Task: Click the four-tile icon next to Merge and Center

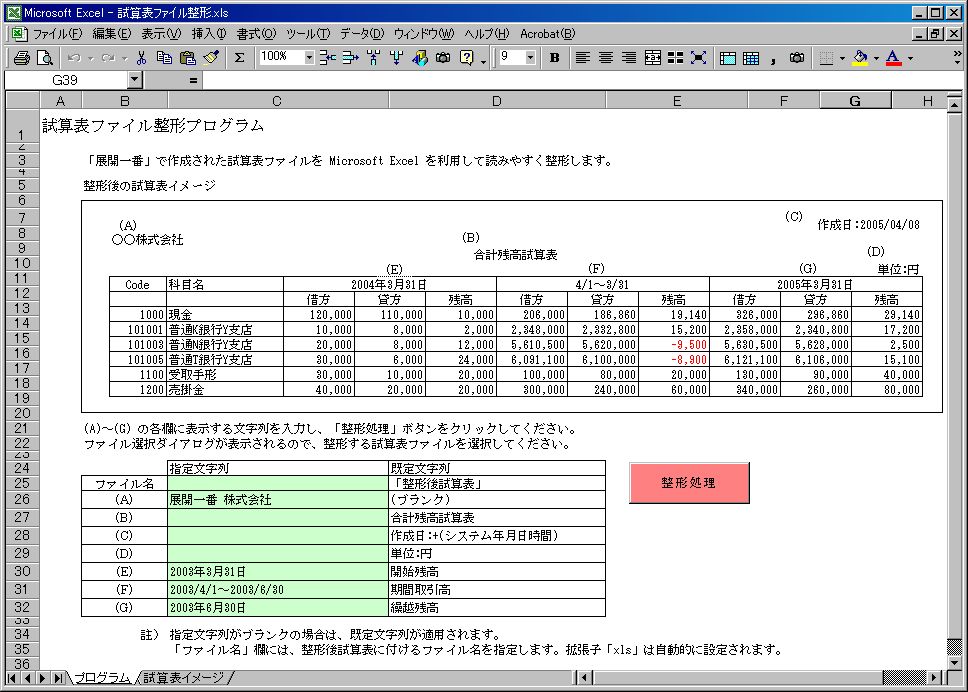Action: tap(676, 58)
